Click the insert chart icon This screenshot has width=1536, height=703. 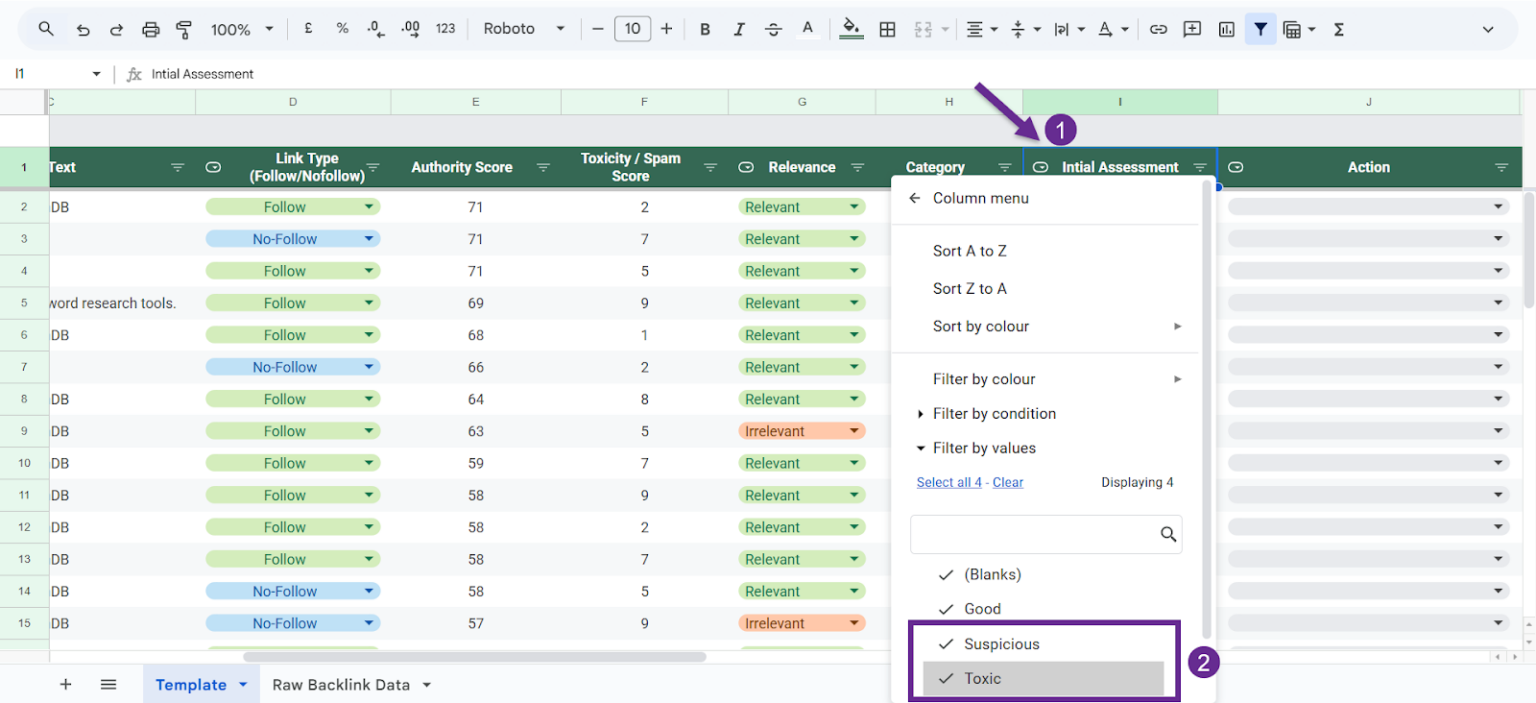(1227, 29)
